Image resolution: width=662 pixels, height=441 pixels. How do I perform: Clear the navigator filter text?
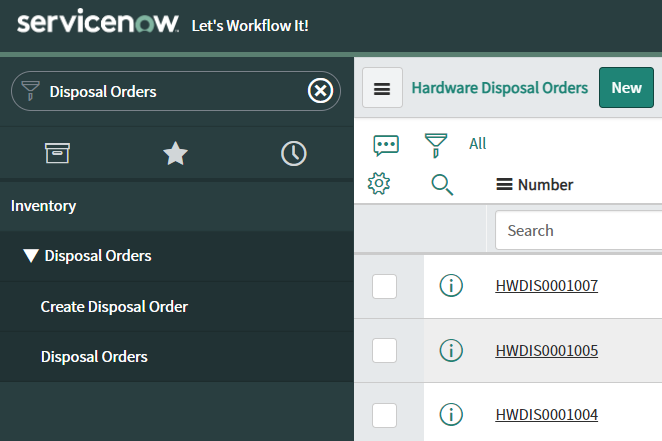tap(320, 91)
